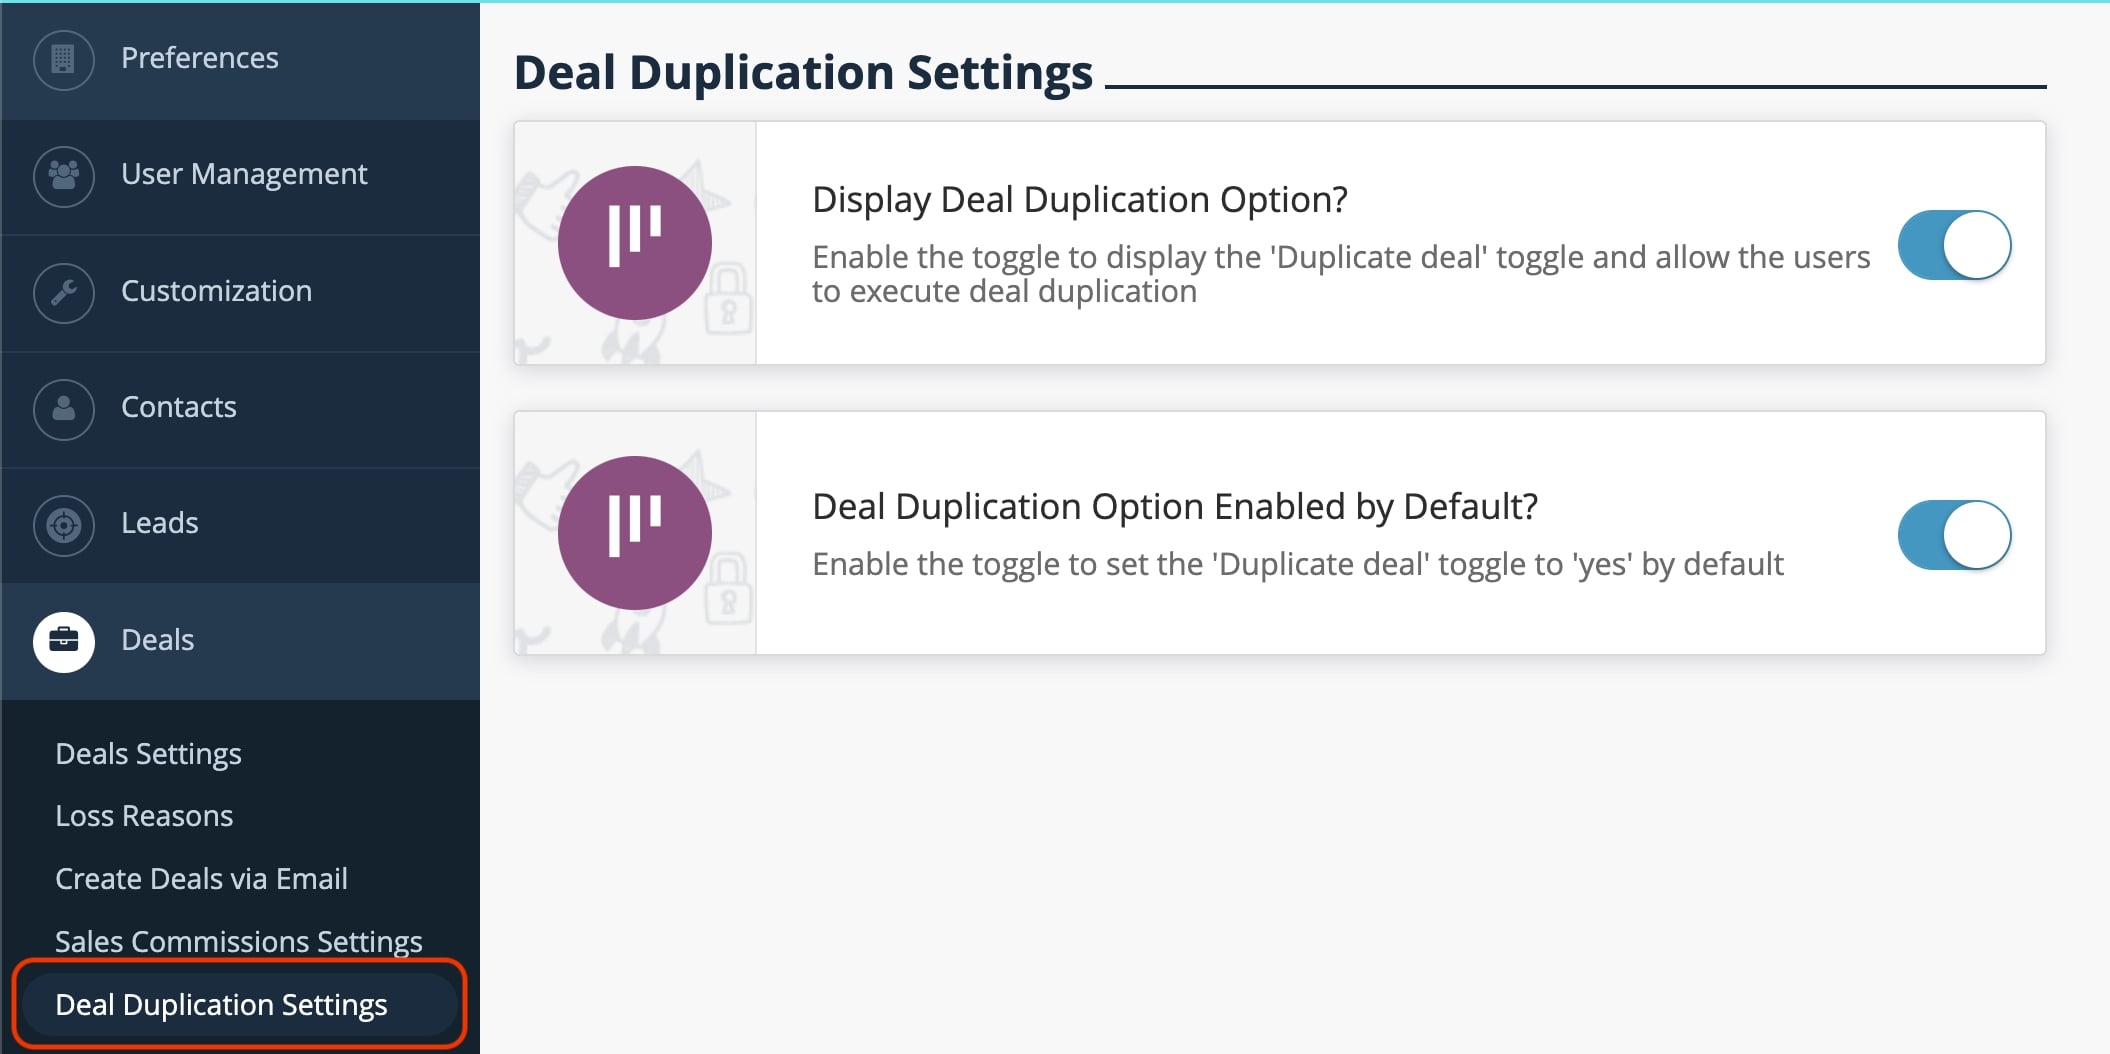Open Create Deals via Email
2110x1054 pixels.
coord(201,879)
